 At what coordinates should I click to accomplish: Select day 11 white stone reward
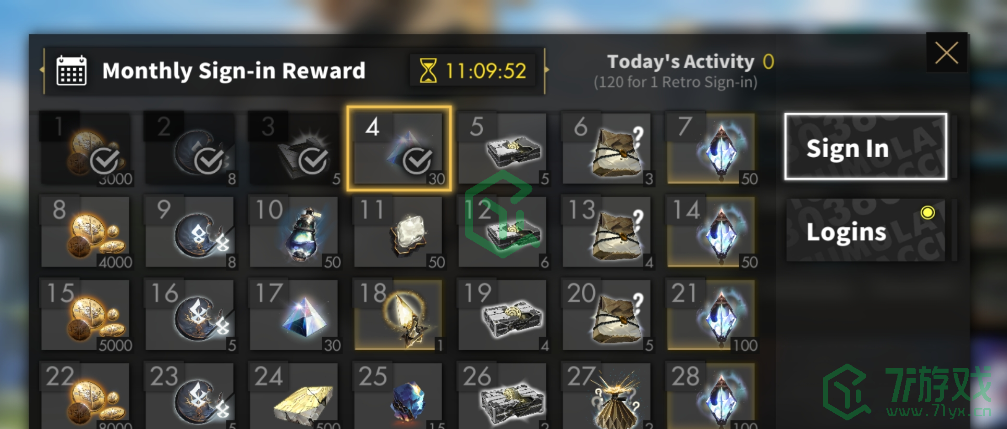[x=399, y=232]
